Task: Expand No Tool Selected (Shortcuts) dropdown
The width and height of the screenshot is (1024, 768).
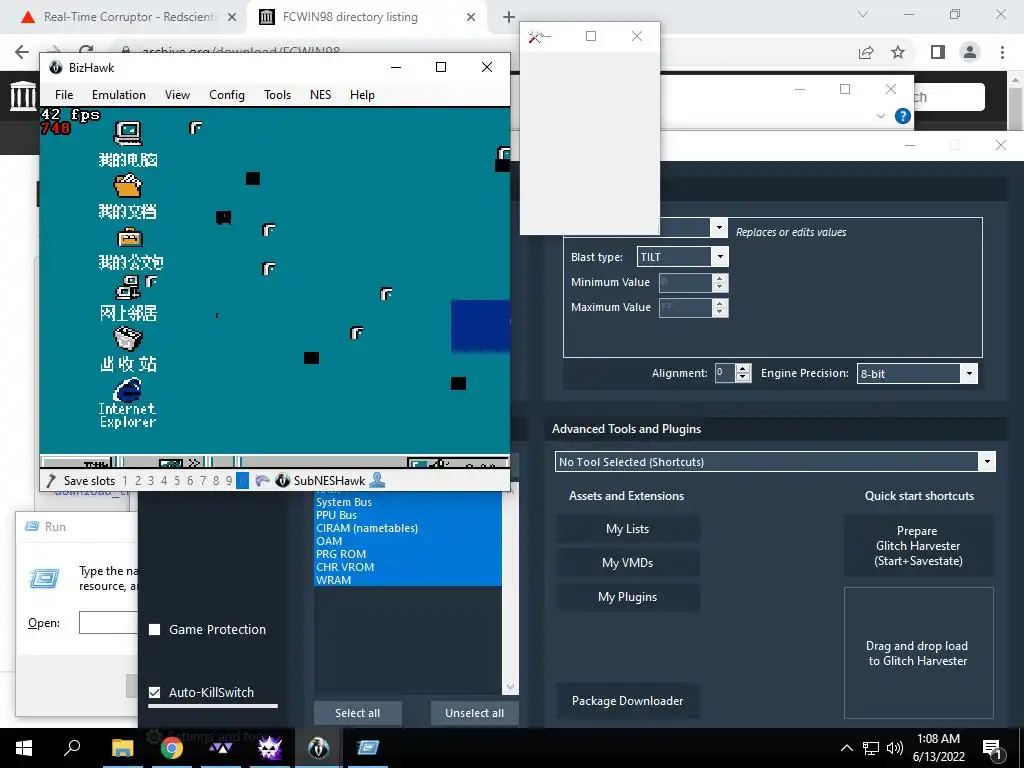Action: click(987, 462)
